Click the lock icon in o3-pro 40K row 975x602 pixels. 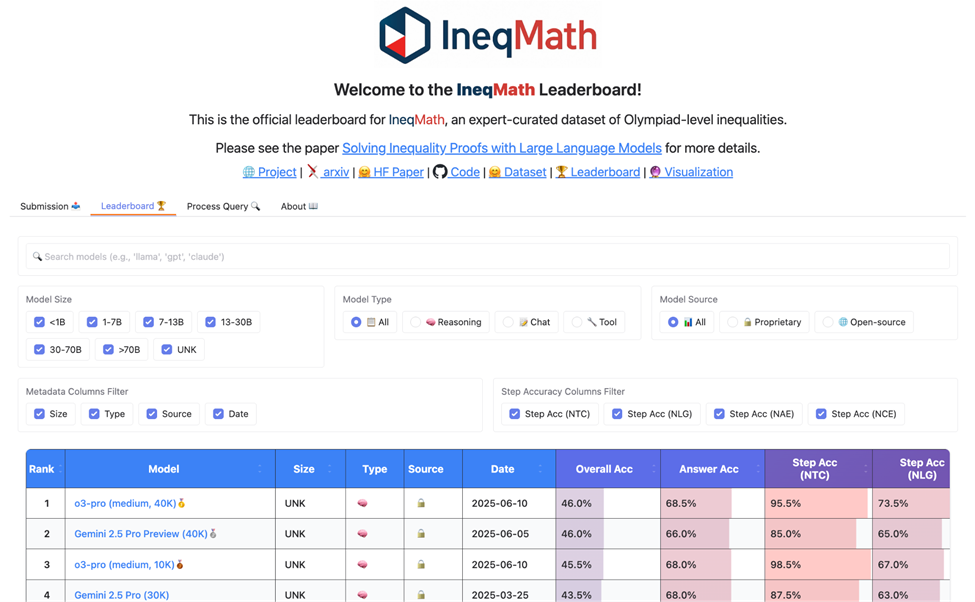(421, 503)
